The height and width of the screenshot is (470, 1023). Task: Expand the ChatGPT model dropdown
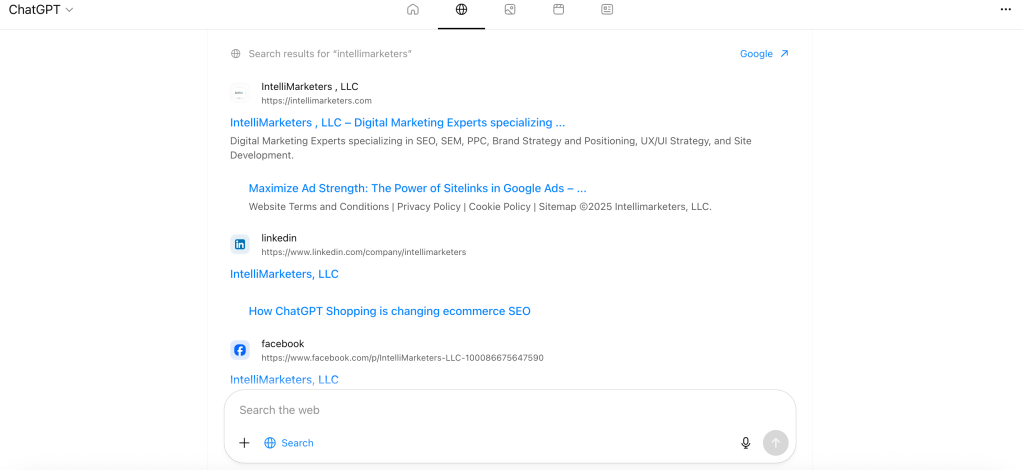click(41, 10)
